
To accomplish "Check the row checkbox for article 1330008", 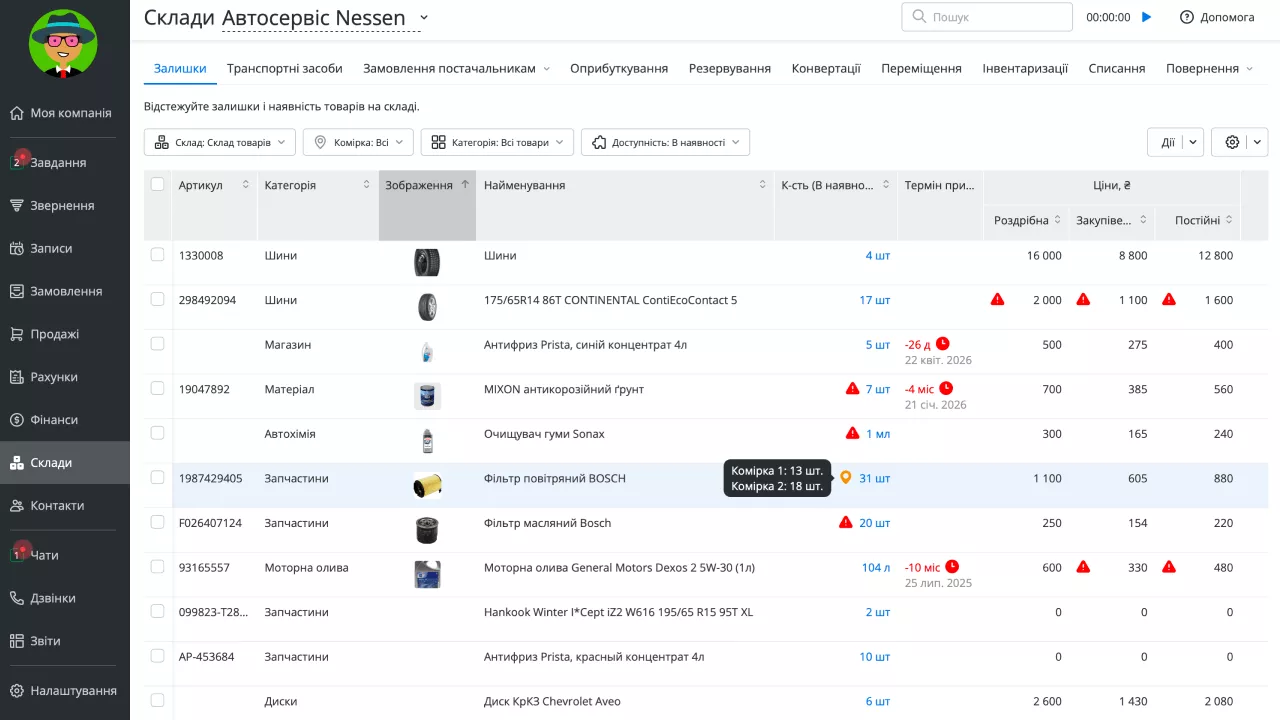I will (157, 255).
